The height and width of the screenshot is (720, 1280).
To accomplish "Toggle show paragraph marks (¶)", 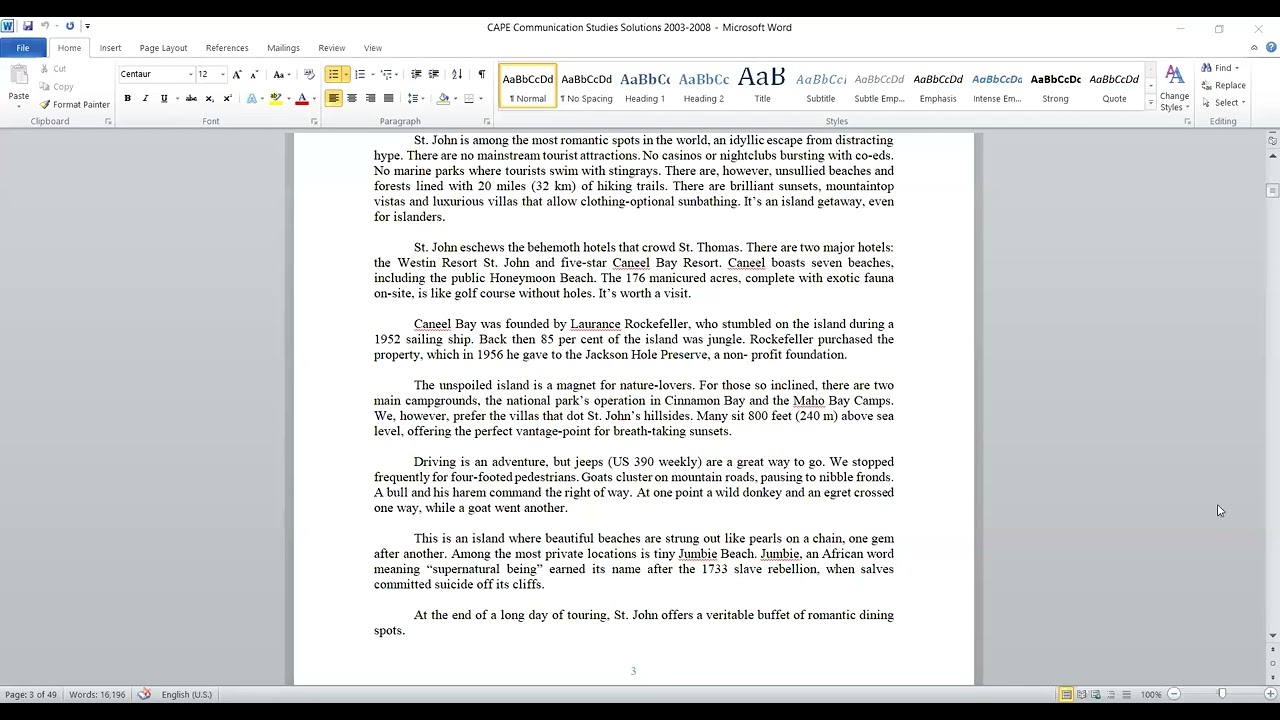I will 481,74.
